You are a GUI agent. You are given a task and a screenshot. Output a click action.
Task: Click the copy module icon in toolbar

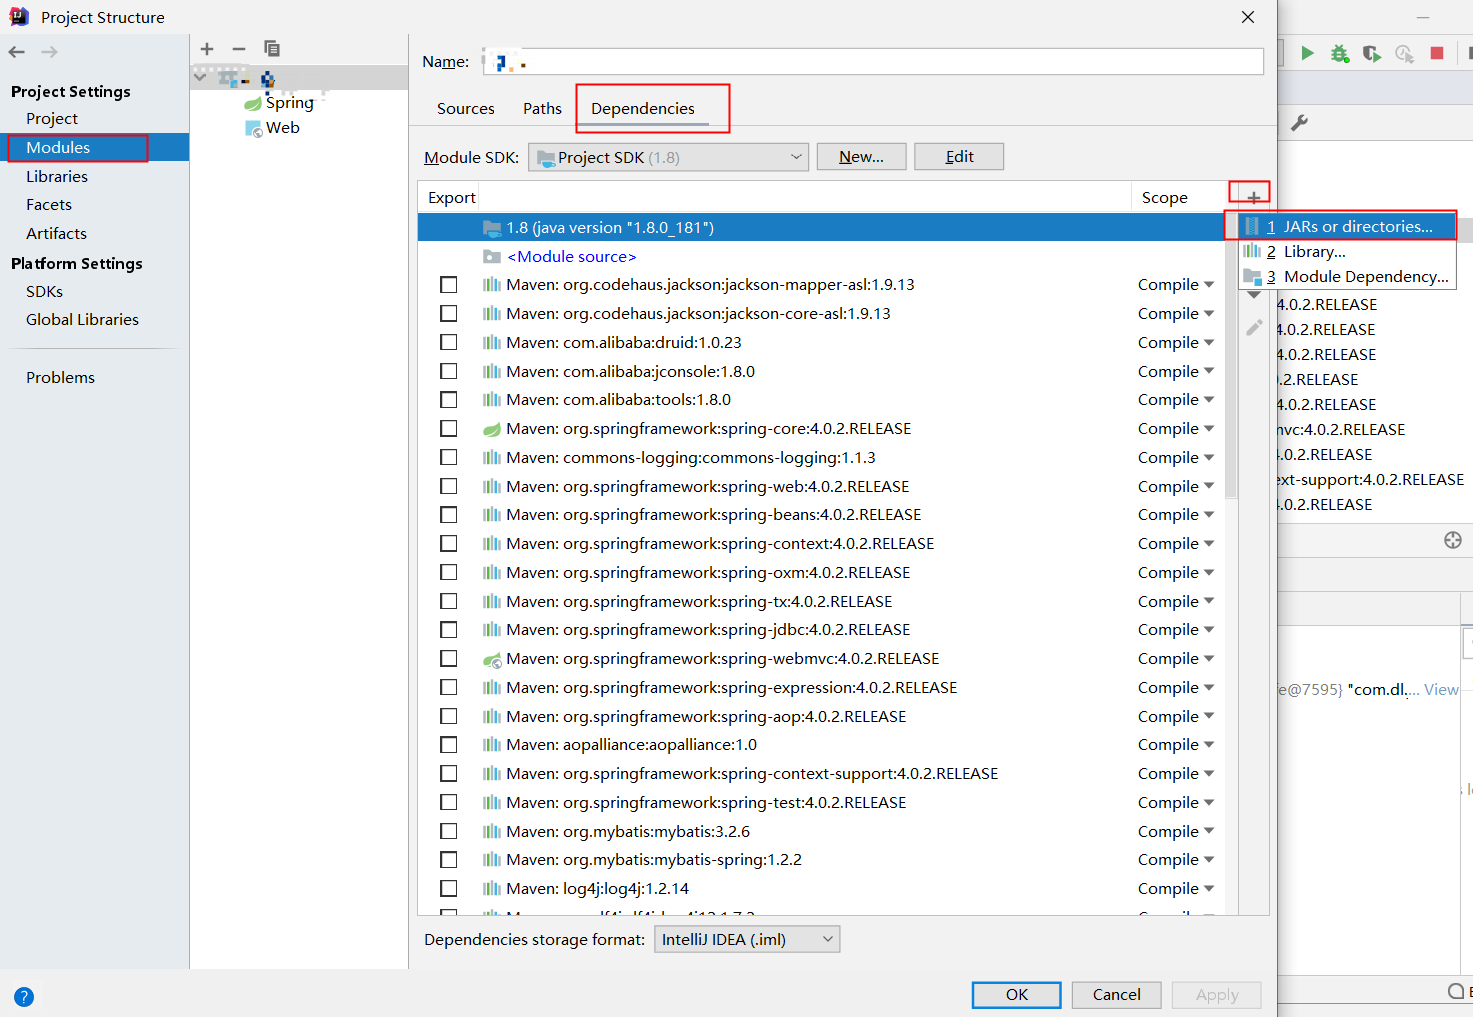tap(271, 48)
